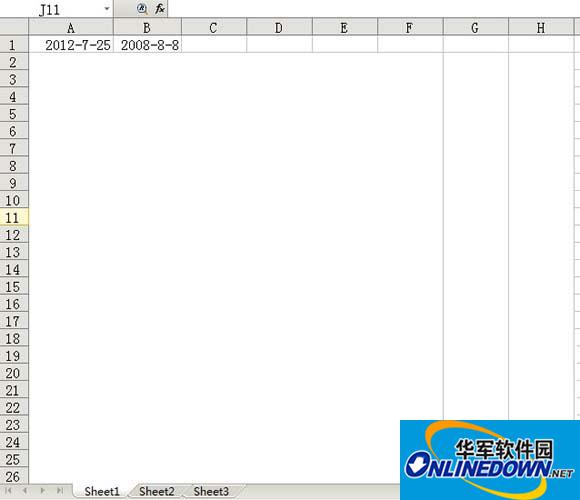Click the fx insert function icon
The image size is (580, 500).
tap(159, 9)
